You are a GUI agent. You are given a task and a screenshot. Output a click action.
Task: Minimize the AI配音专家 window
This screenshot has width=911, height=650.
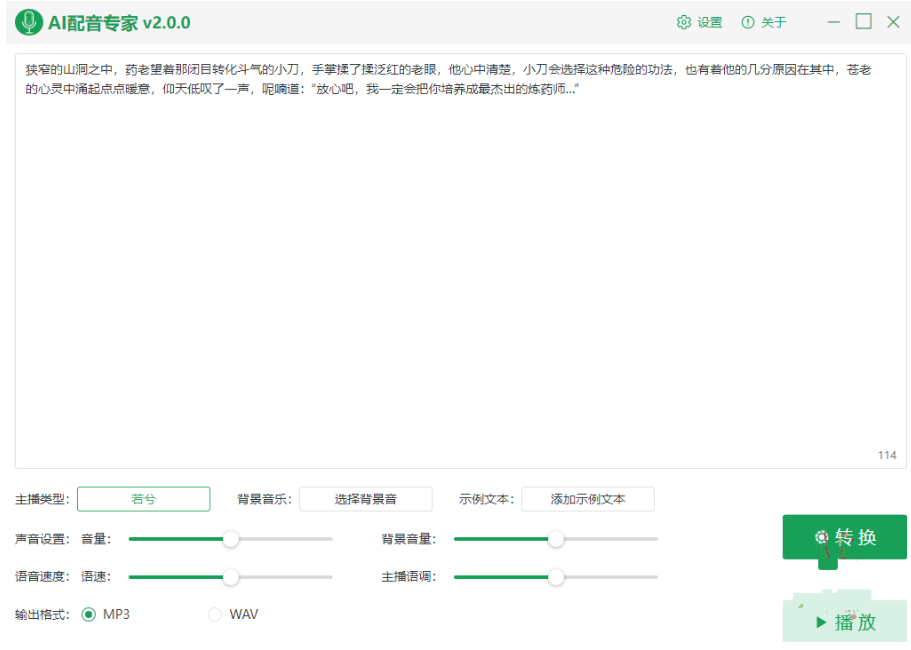834,22
